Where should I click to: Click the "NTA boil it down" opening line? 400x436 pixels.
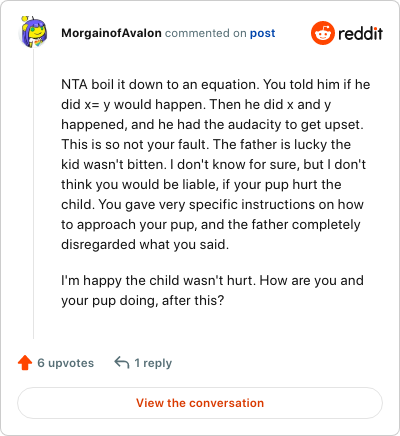[x=216, y=85]
